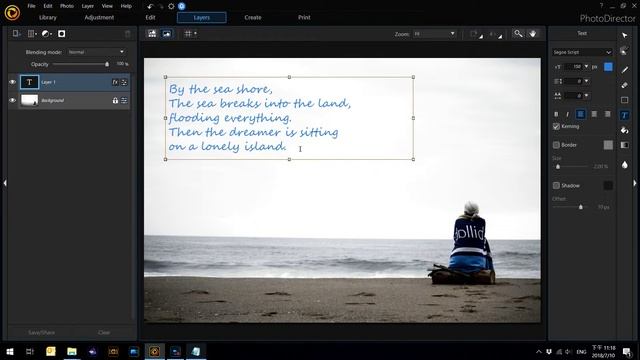The image size is (640, 360).
Task: Click the single photo view icon
Action: click(167, 34)
